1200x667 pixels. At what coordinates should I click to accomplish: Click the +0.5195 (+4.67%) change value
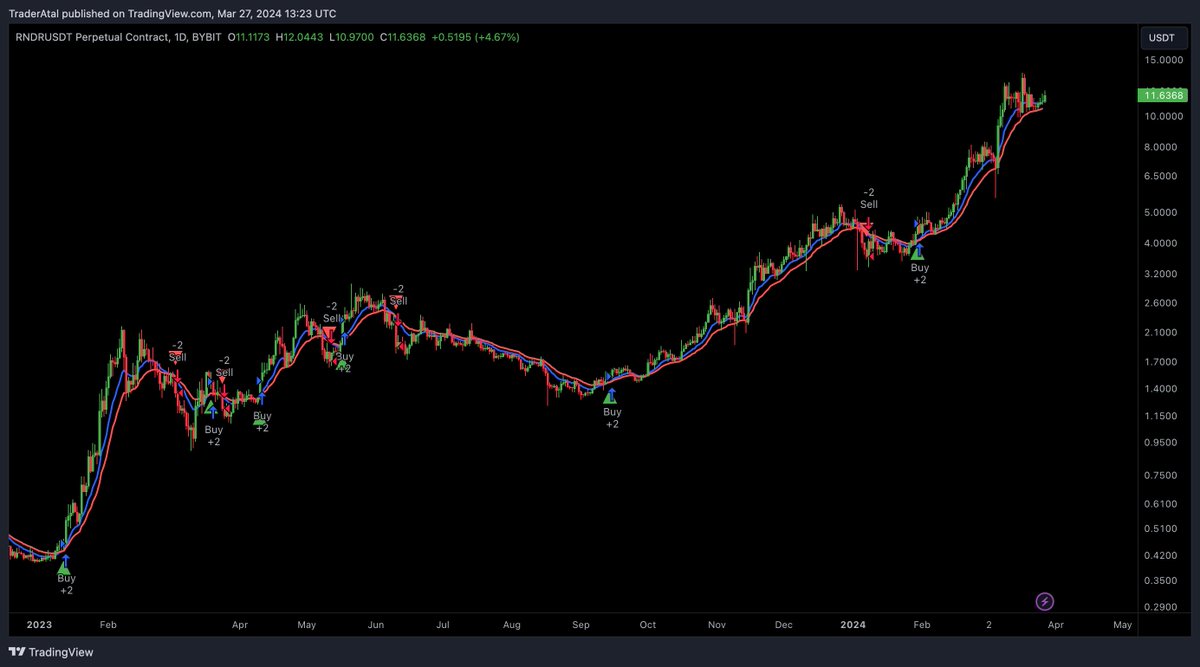click(475, 37)
